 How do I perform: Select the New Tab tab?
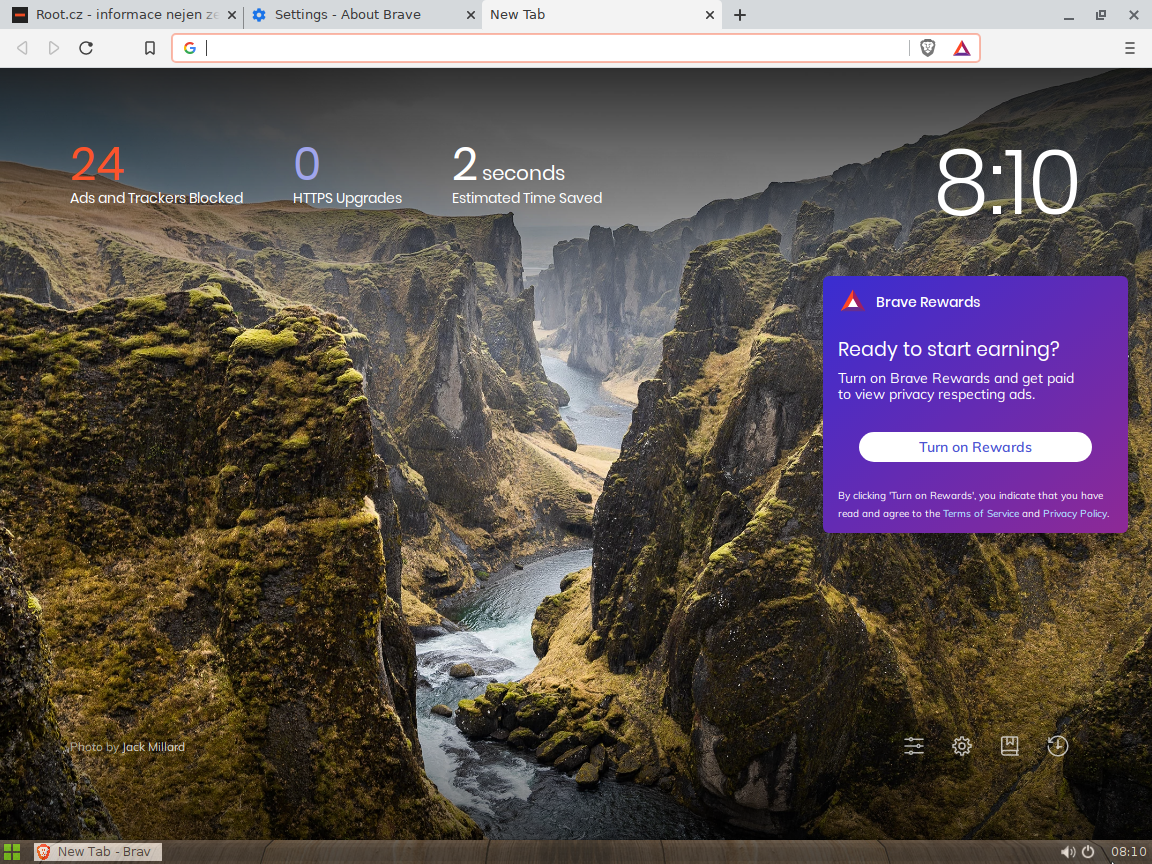601,15
